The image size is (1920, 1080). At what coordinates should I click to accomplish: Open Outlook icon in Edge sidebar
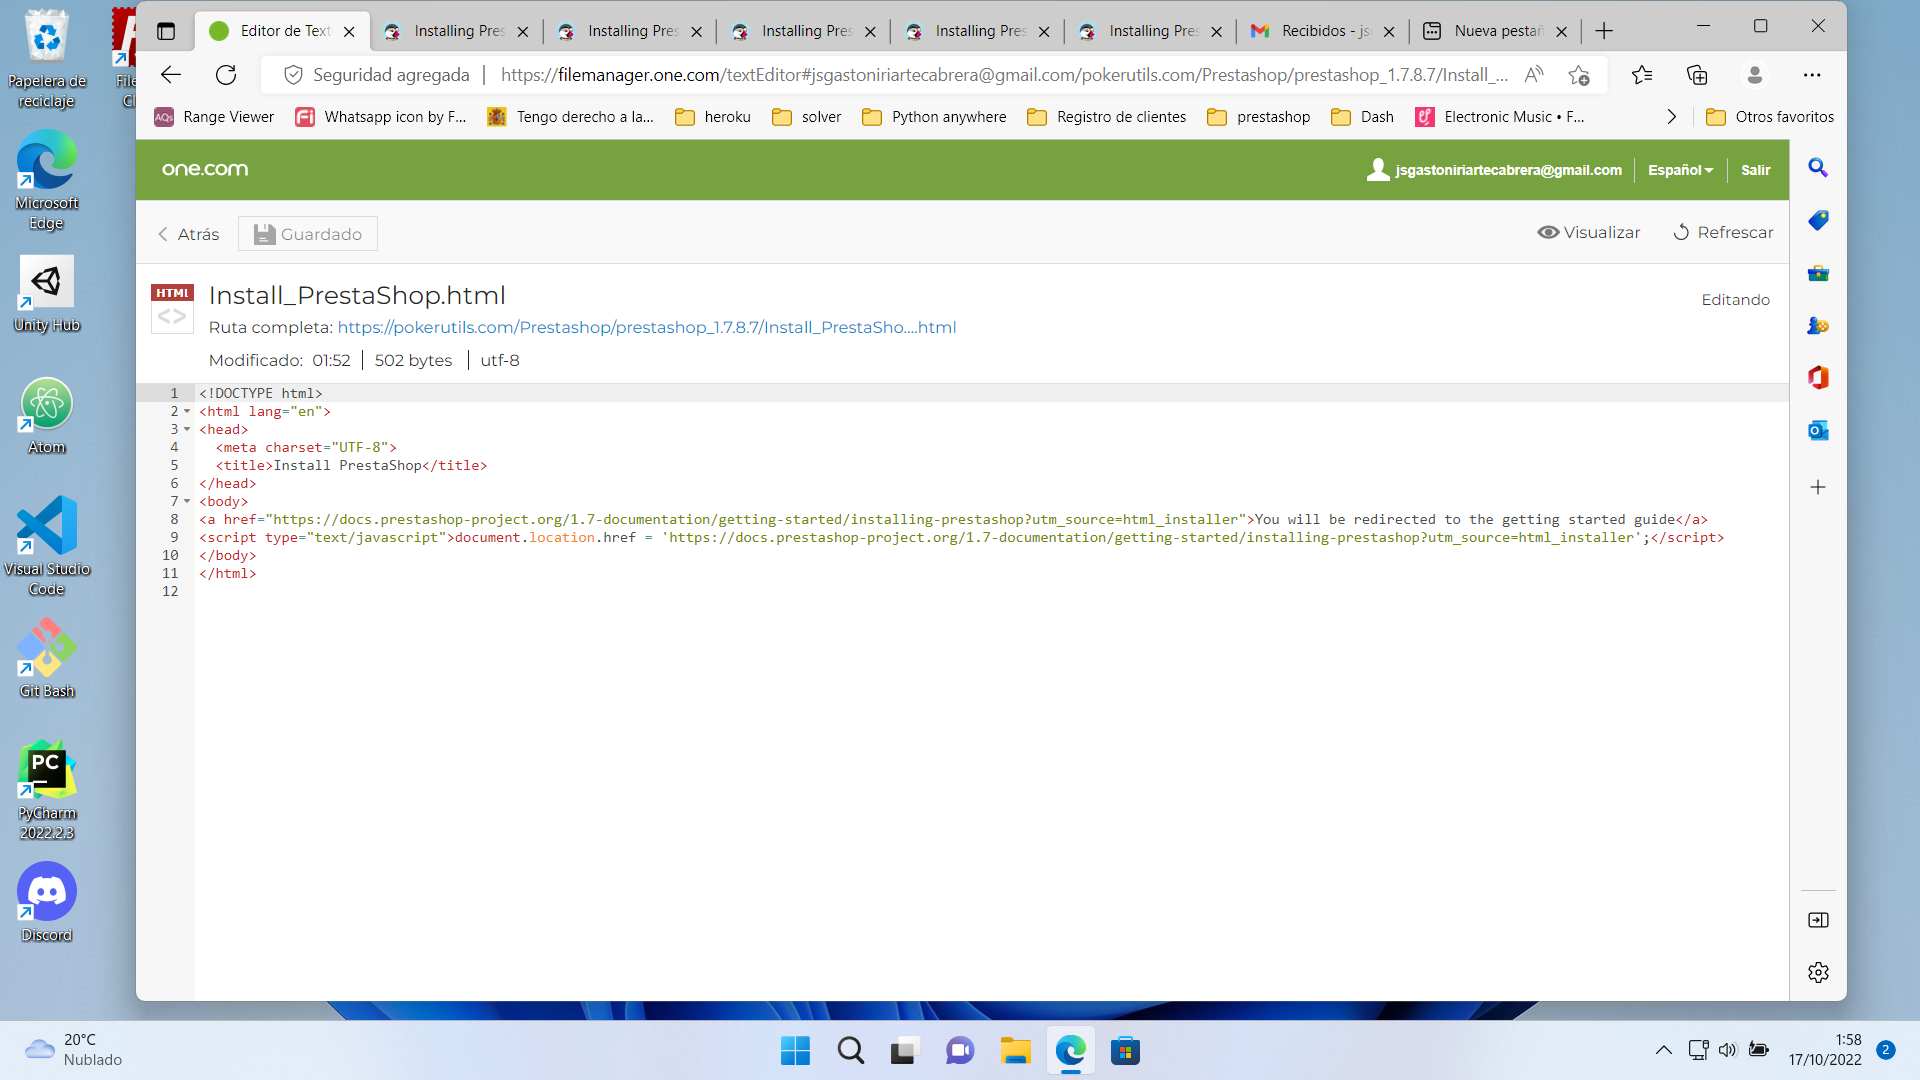tap(1818, 430)
